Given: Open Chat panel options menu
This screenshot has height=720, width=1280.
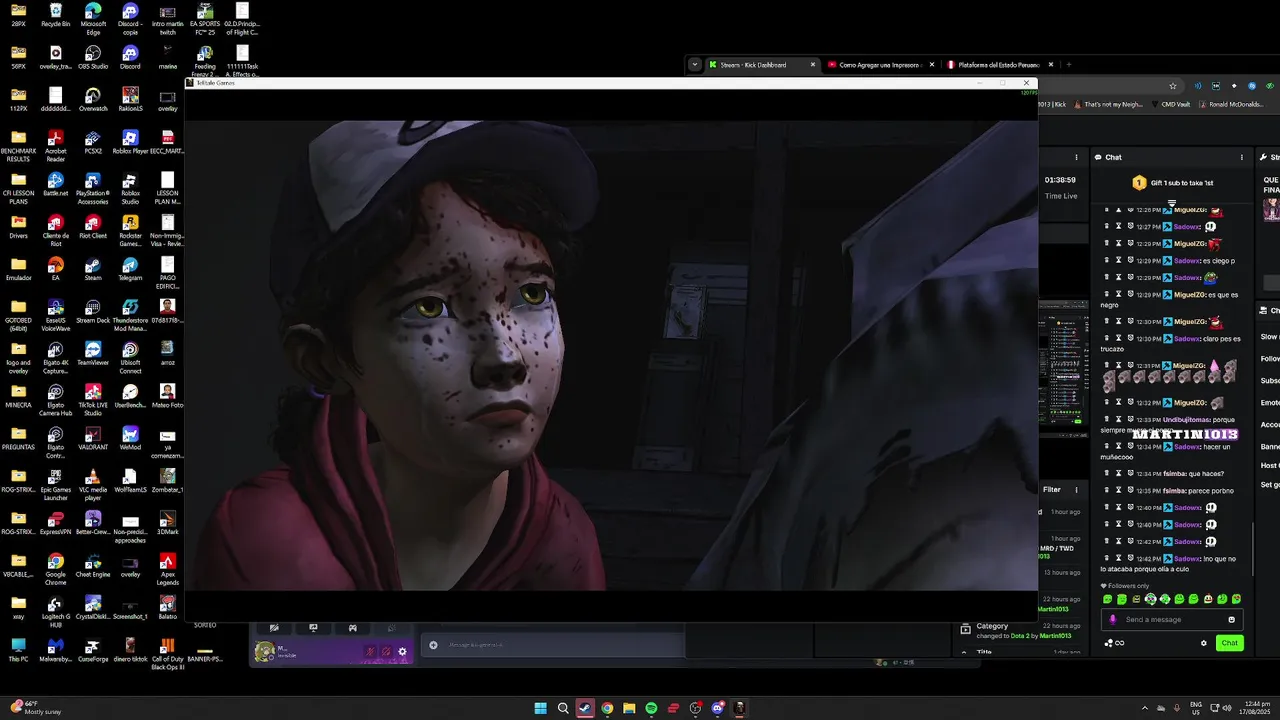Looking at the screenshot, I should (1242, 157).
